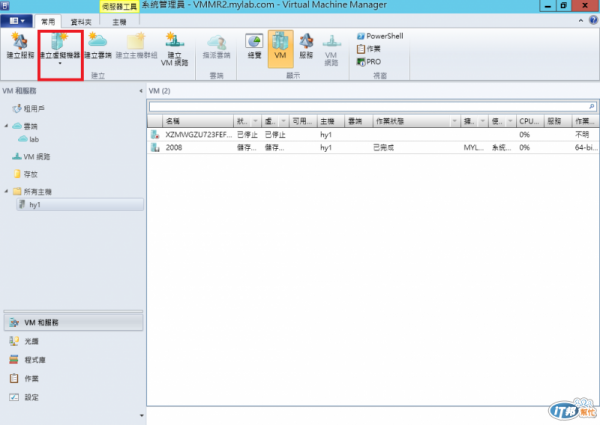Collapse the All Hosts (所有主機) tree arrow
Screen dimensions: 600x425
click(6, 191)
